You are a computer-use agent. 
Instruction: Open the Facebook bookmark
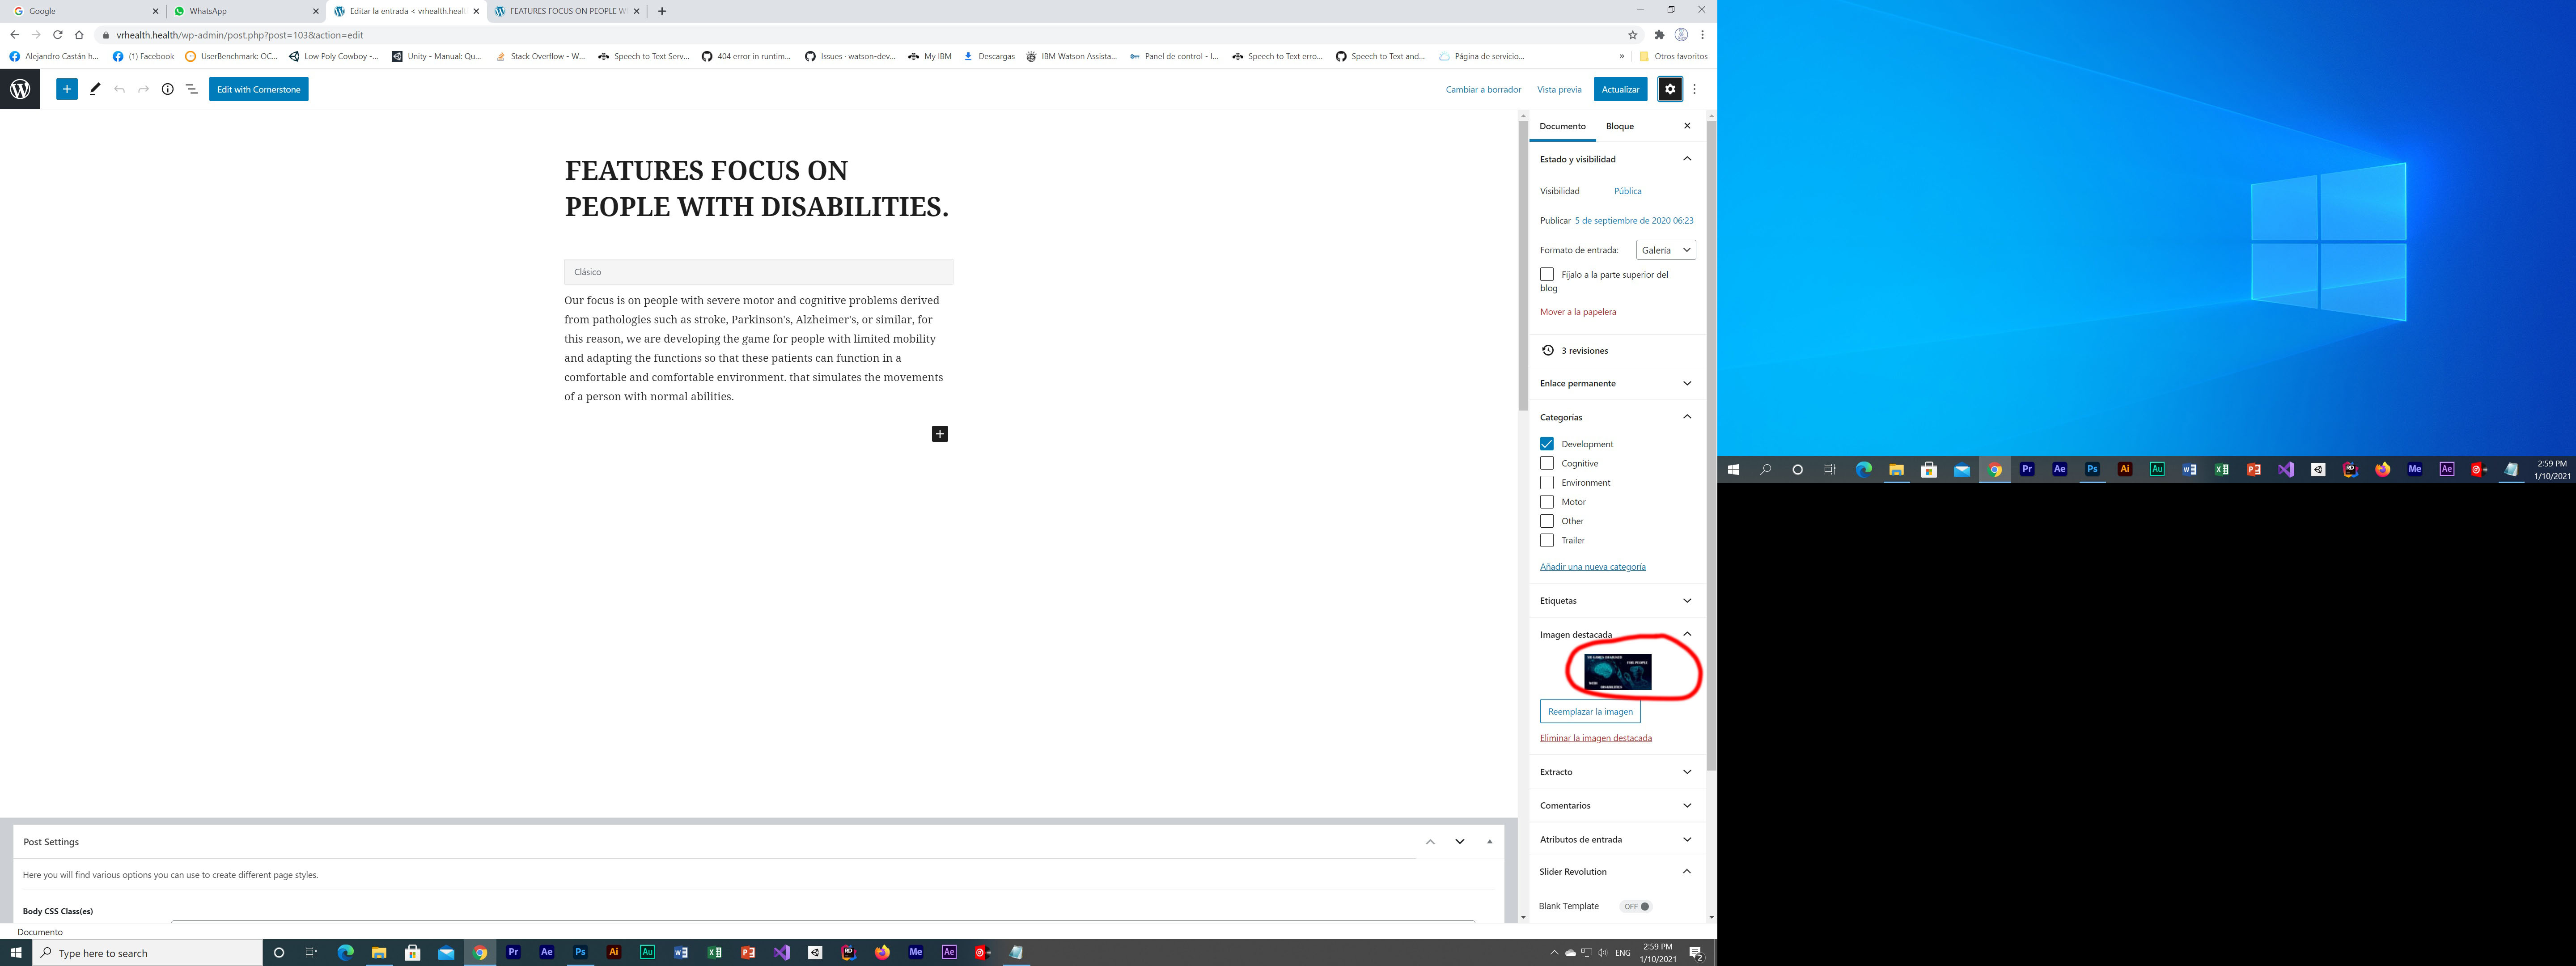[143, 56]
